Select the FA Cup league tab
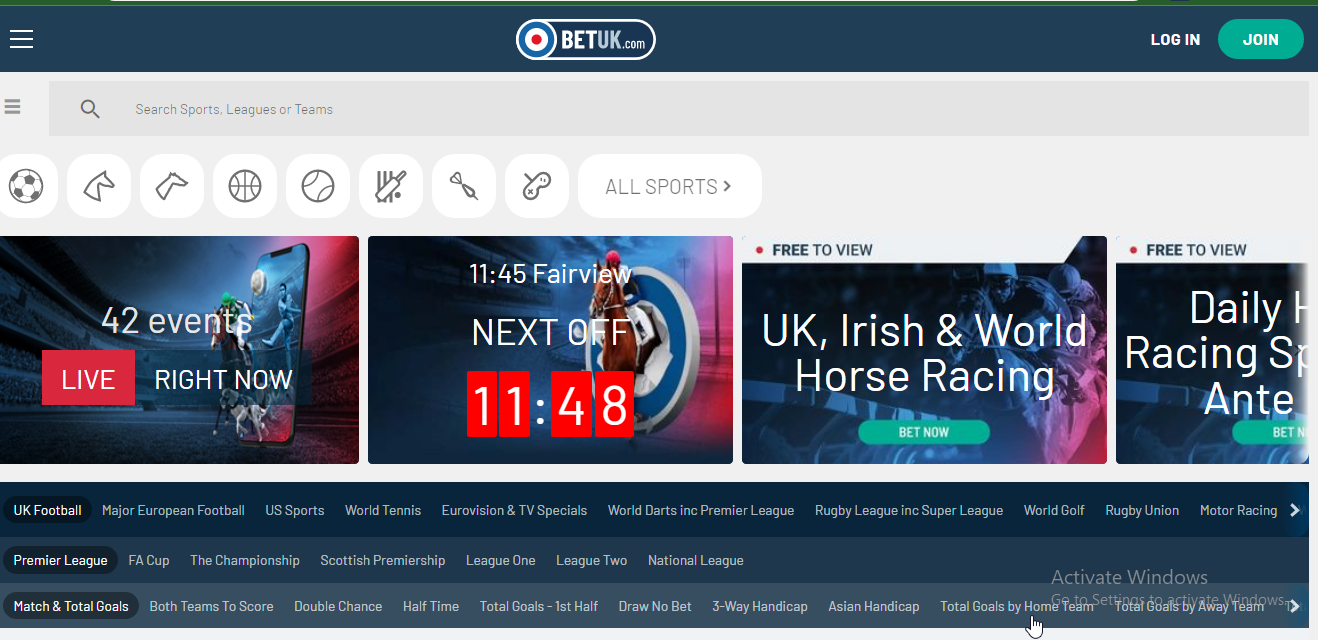Viewport: 1318px width, 640px height. (149, 560)
